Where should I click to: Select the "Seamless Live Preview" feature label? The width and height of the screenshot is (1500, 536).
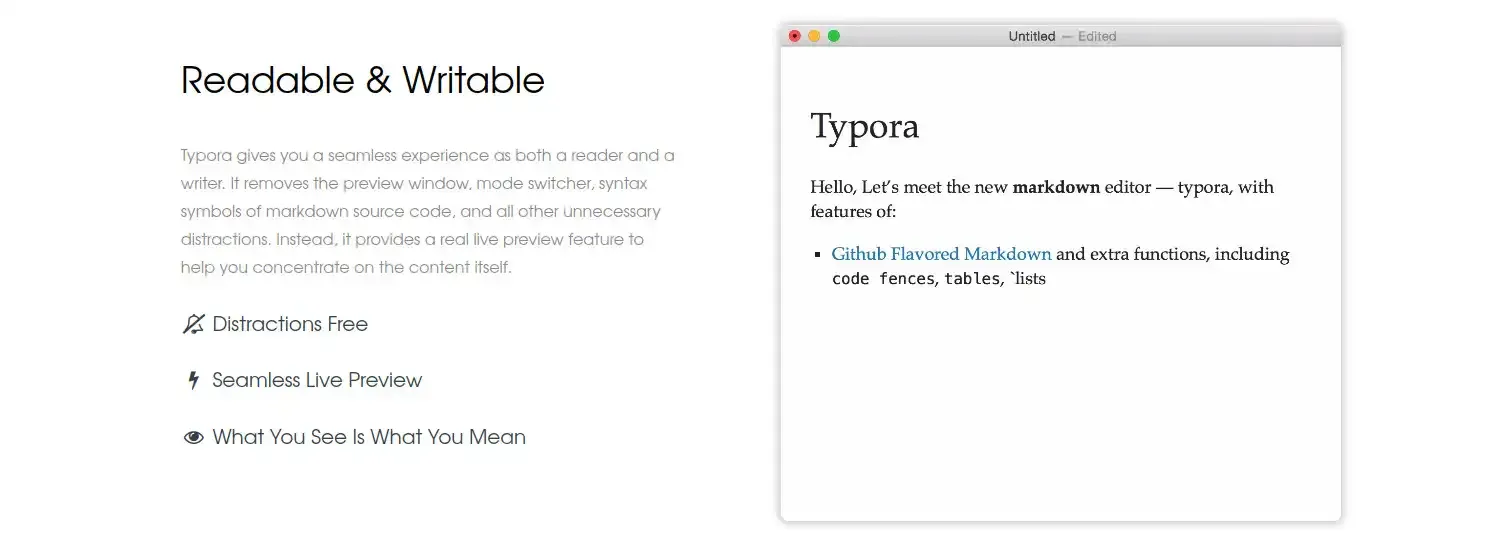click(x=317, y=380)
